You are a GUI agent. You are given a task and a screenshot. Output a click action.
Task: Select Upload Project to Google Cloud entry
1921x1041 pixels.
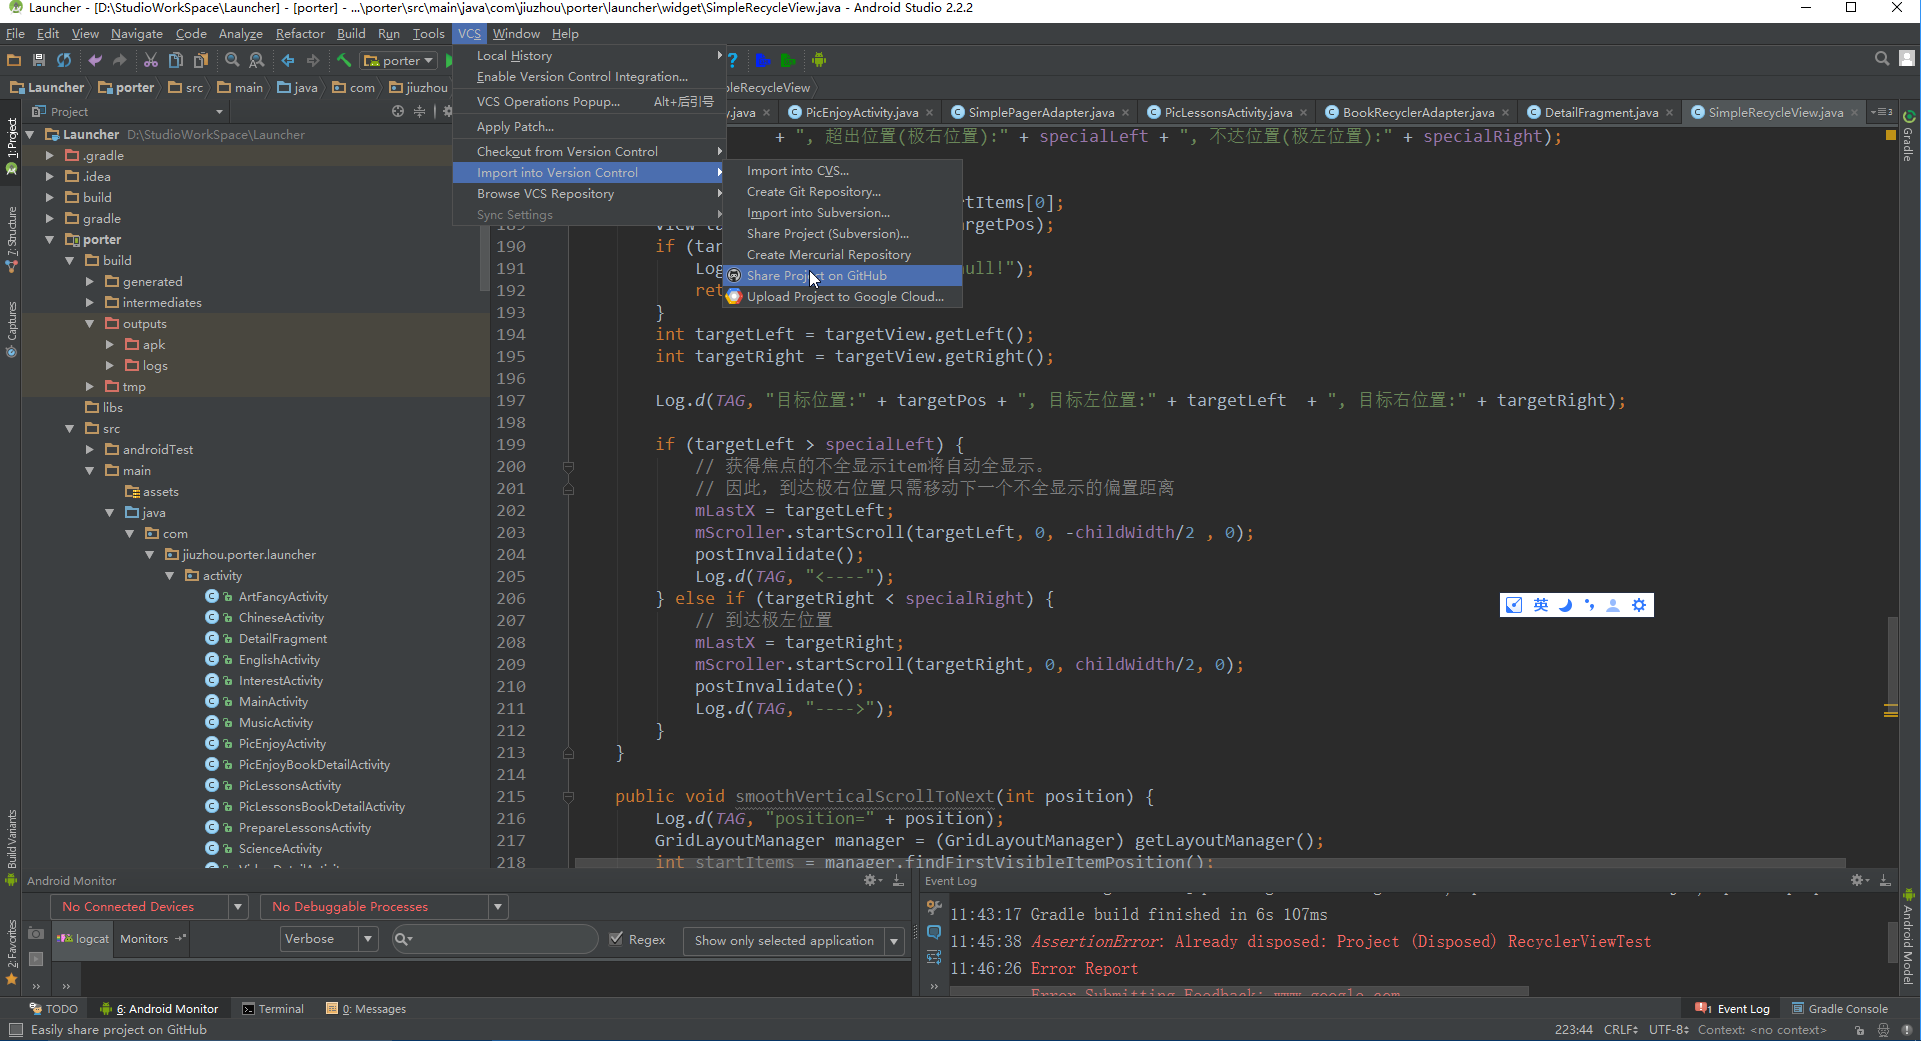[x=842, y=296]
